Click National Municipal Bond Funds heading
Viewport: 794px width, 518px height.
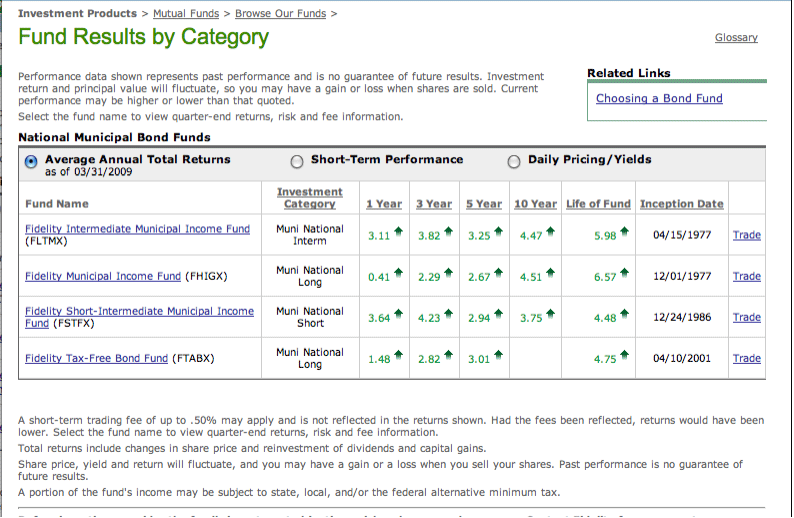point(114,137)
